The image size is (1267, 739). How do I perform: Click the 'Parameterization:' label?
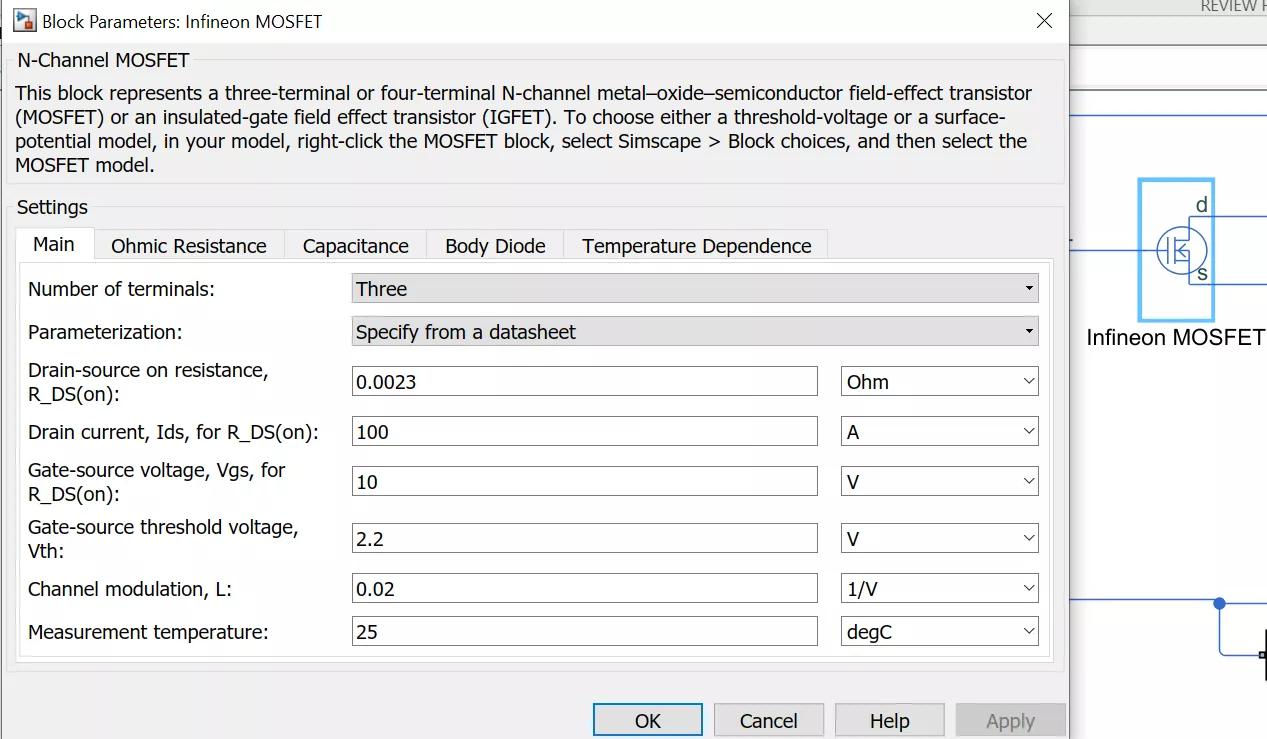[105, 332]
